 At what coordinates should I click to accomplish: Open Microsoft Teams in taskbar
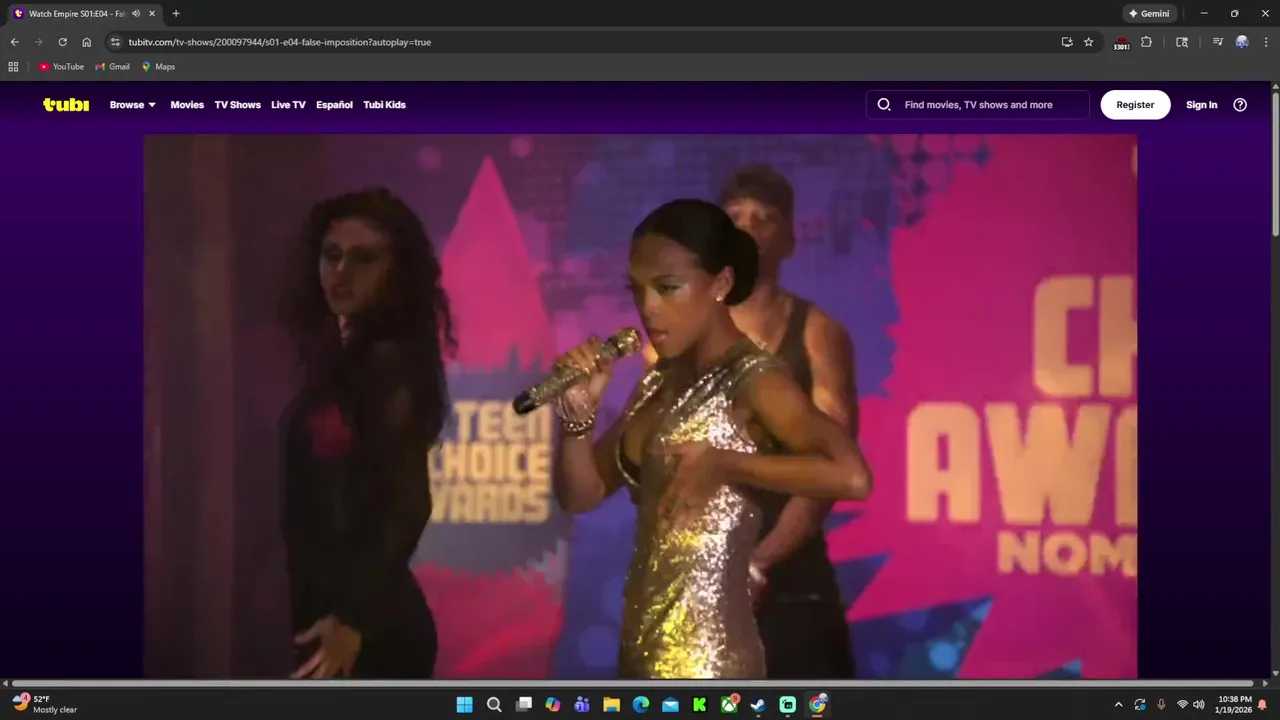[582, 705]
